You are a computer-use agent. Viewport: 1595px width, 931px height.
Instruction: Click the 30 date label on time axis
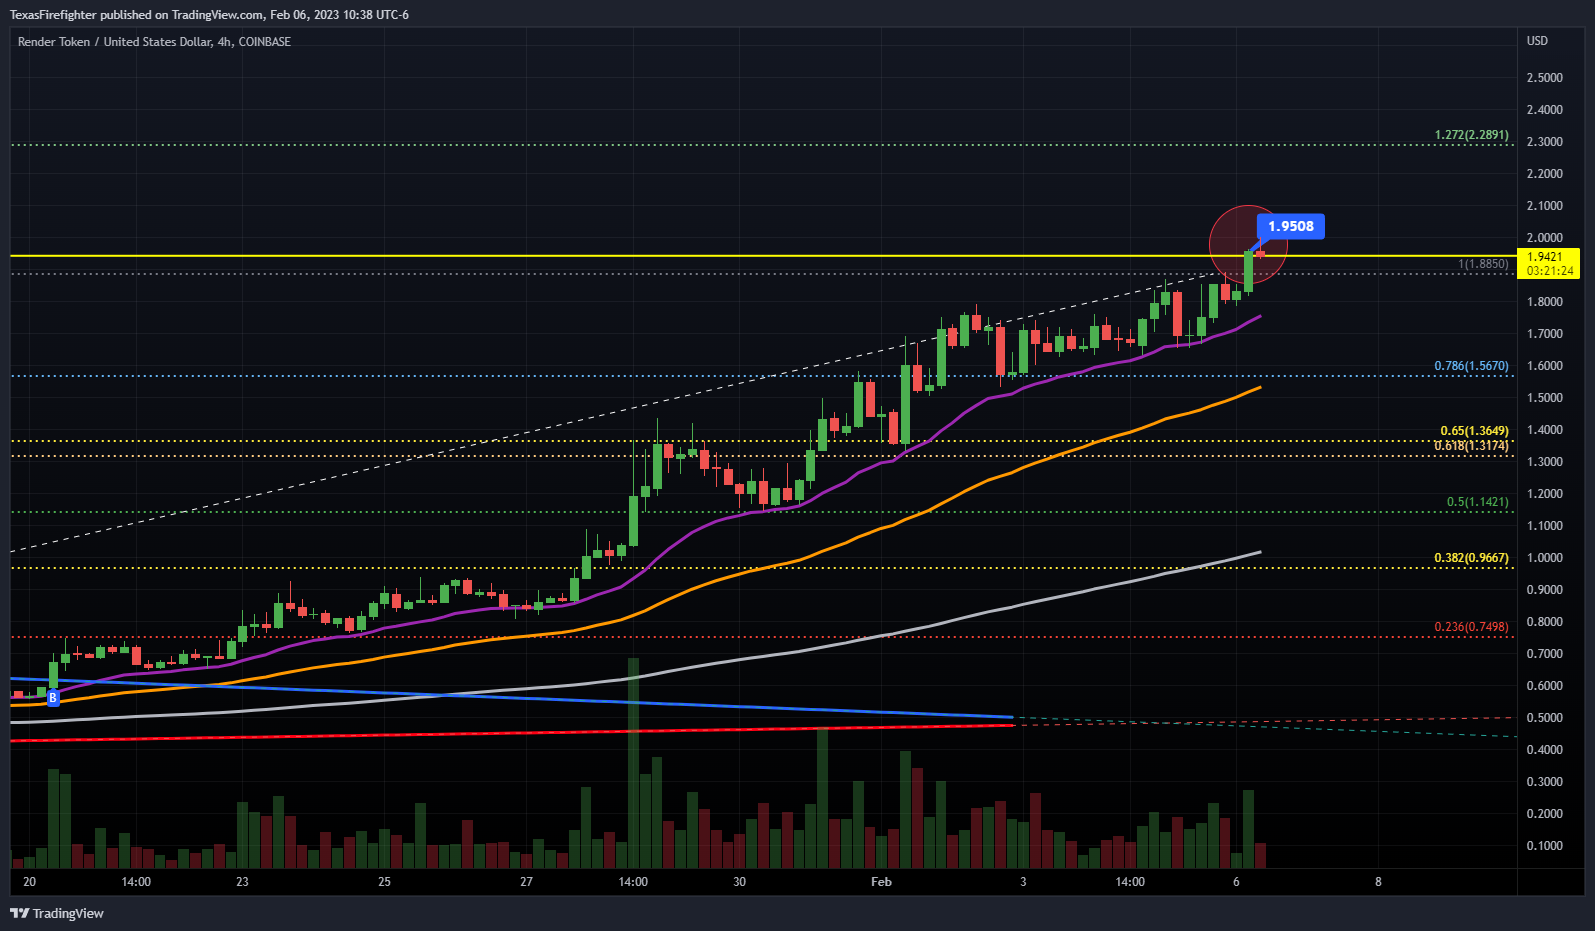[x=739, y=882]
